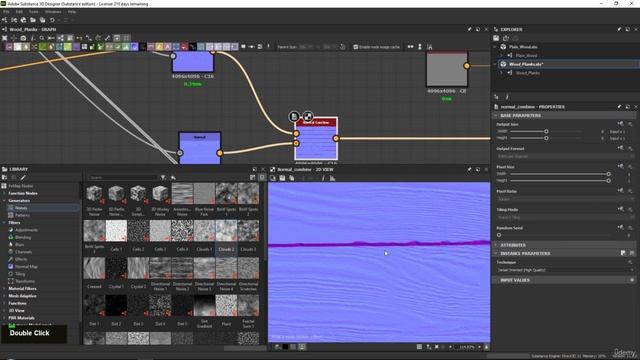640x360 pixels.
Task: Click the fit graph to view icon
Action: coord(4,38)
